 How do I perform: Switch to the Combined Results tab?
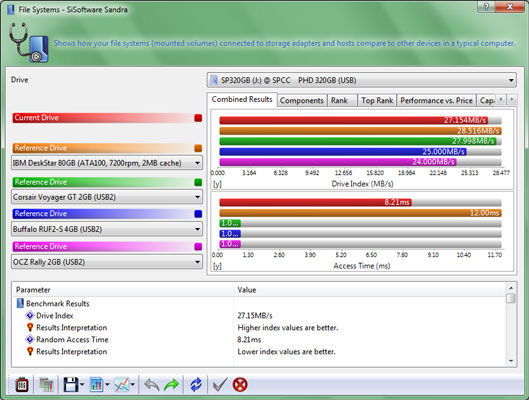click(242, 99)
